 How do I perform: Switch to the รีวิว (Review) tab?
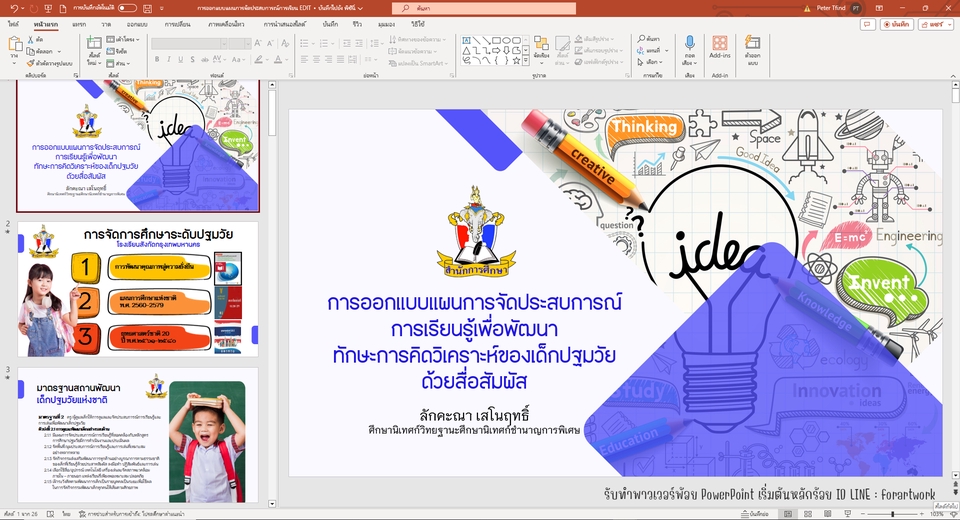[357, 24]
